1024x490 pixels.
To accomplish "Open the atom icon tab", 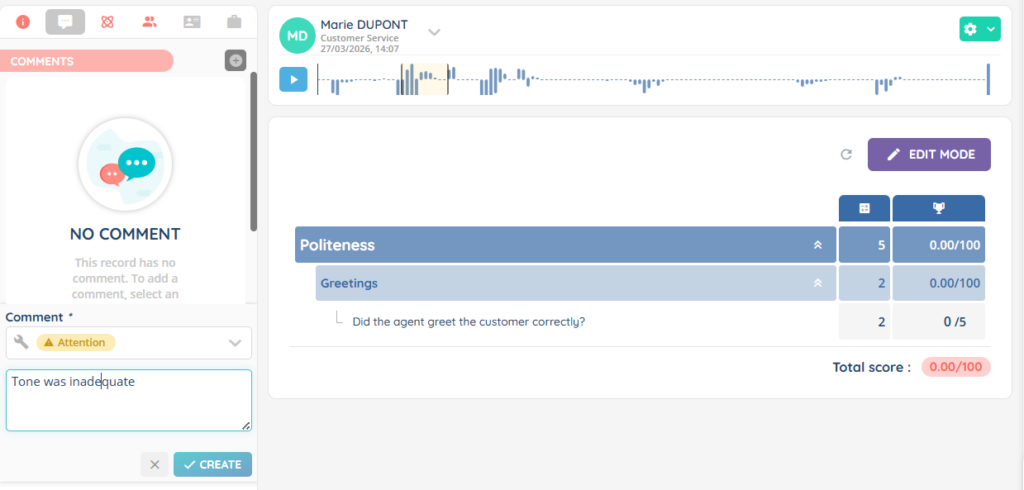I will (108, 21).
